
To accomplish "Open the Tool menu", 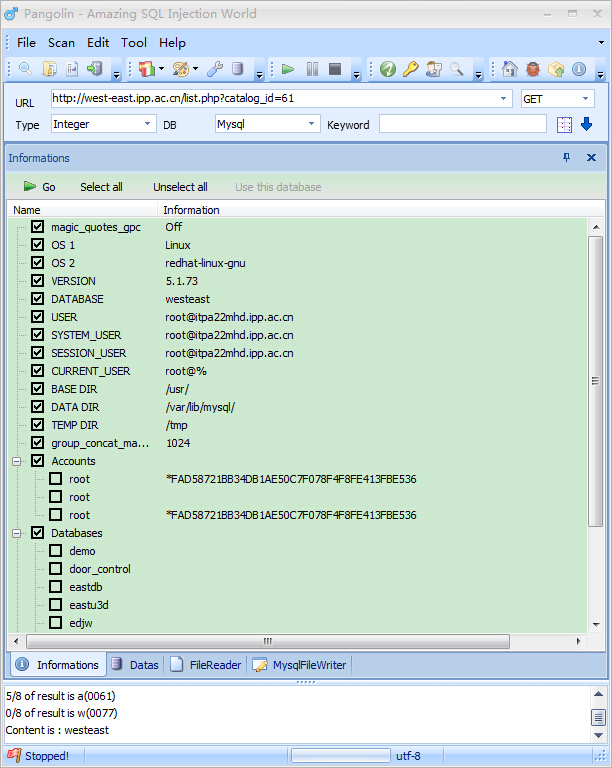I will (x=134, y=43).
